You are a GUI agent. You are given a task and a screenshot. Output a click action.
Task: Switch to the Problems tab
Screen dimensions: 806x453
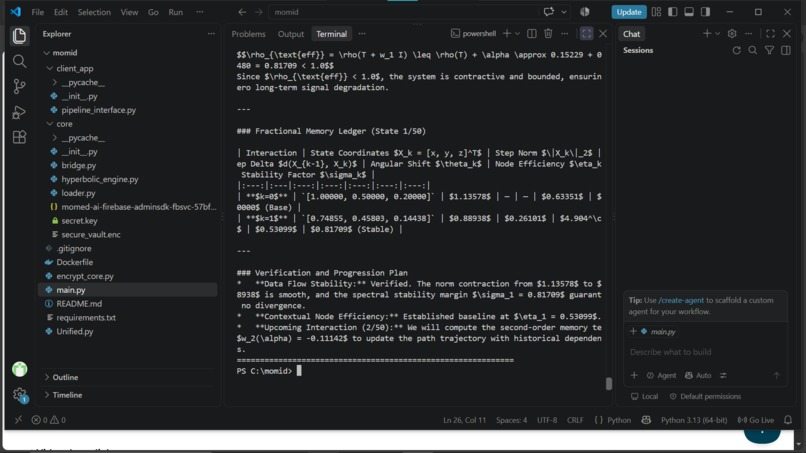tap(248, 34)
